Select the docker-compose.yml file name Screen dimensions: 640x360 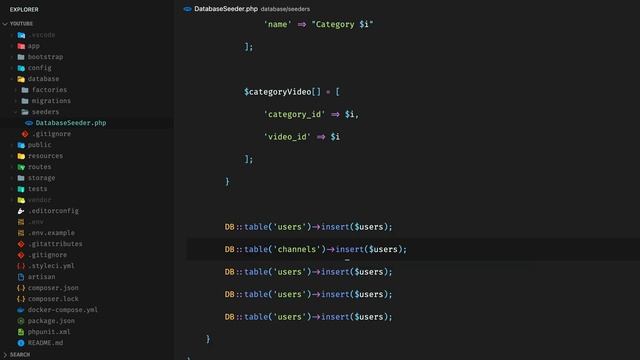pyautogui.click(x=63, y=310)
